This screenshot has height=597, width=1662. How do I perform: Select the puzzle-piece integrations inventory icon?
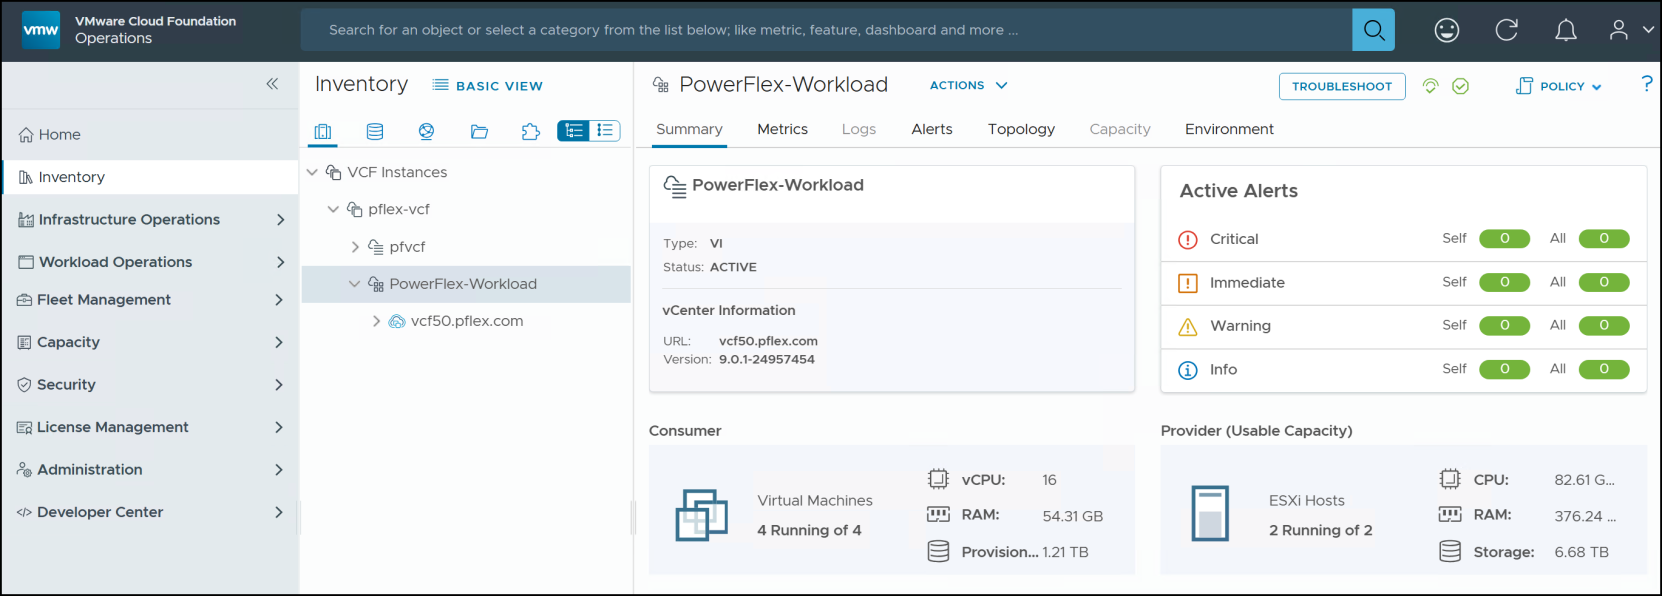tap(531, 131)
